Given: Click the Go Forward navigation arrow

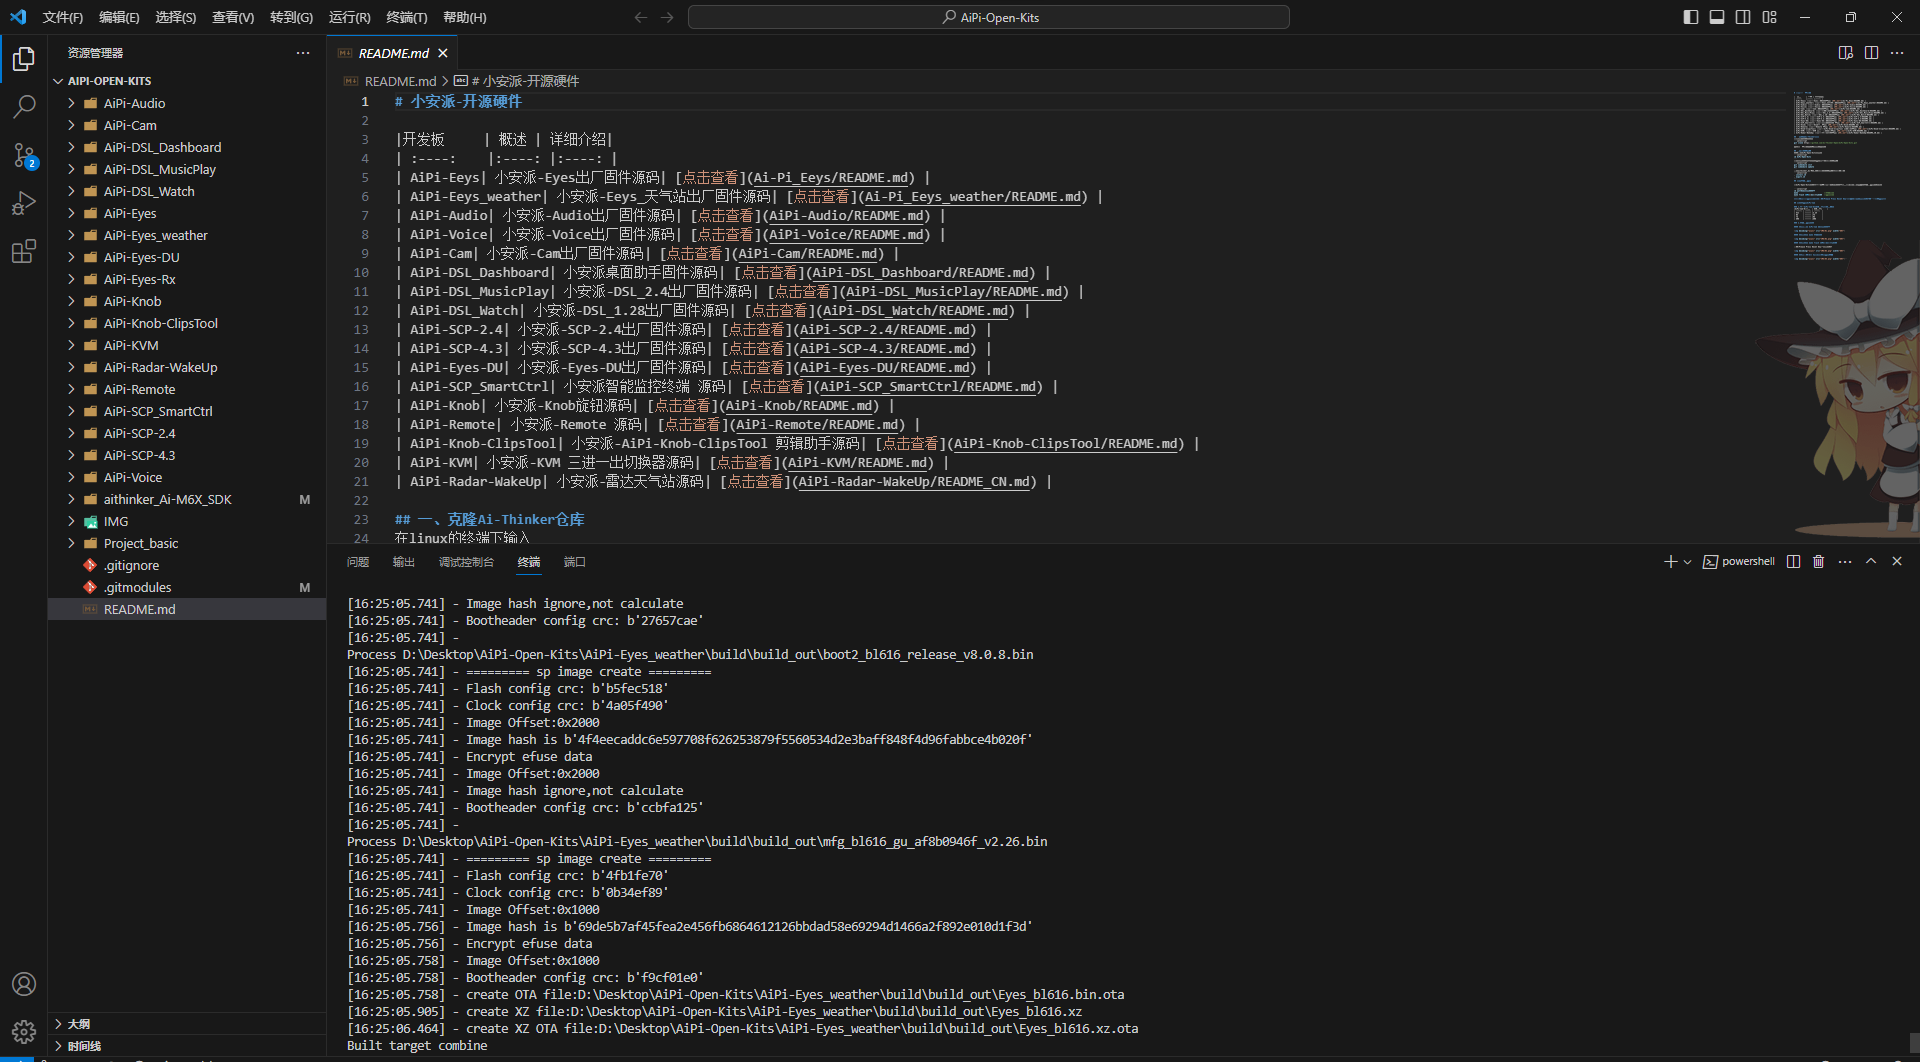Looking at the screenshot, I should tap(667, 17).
